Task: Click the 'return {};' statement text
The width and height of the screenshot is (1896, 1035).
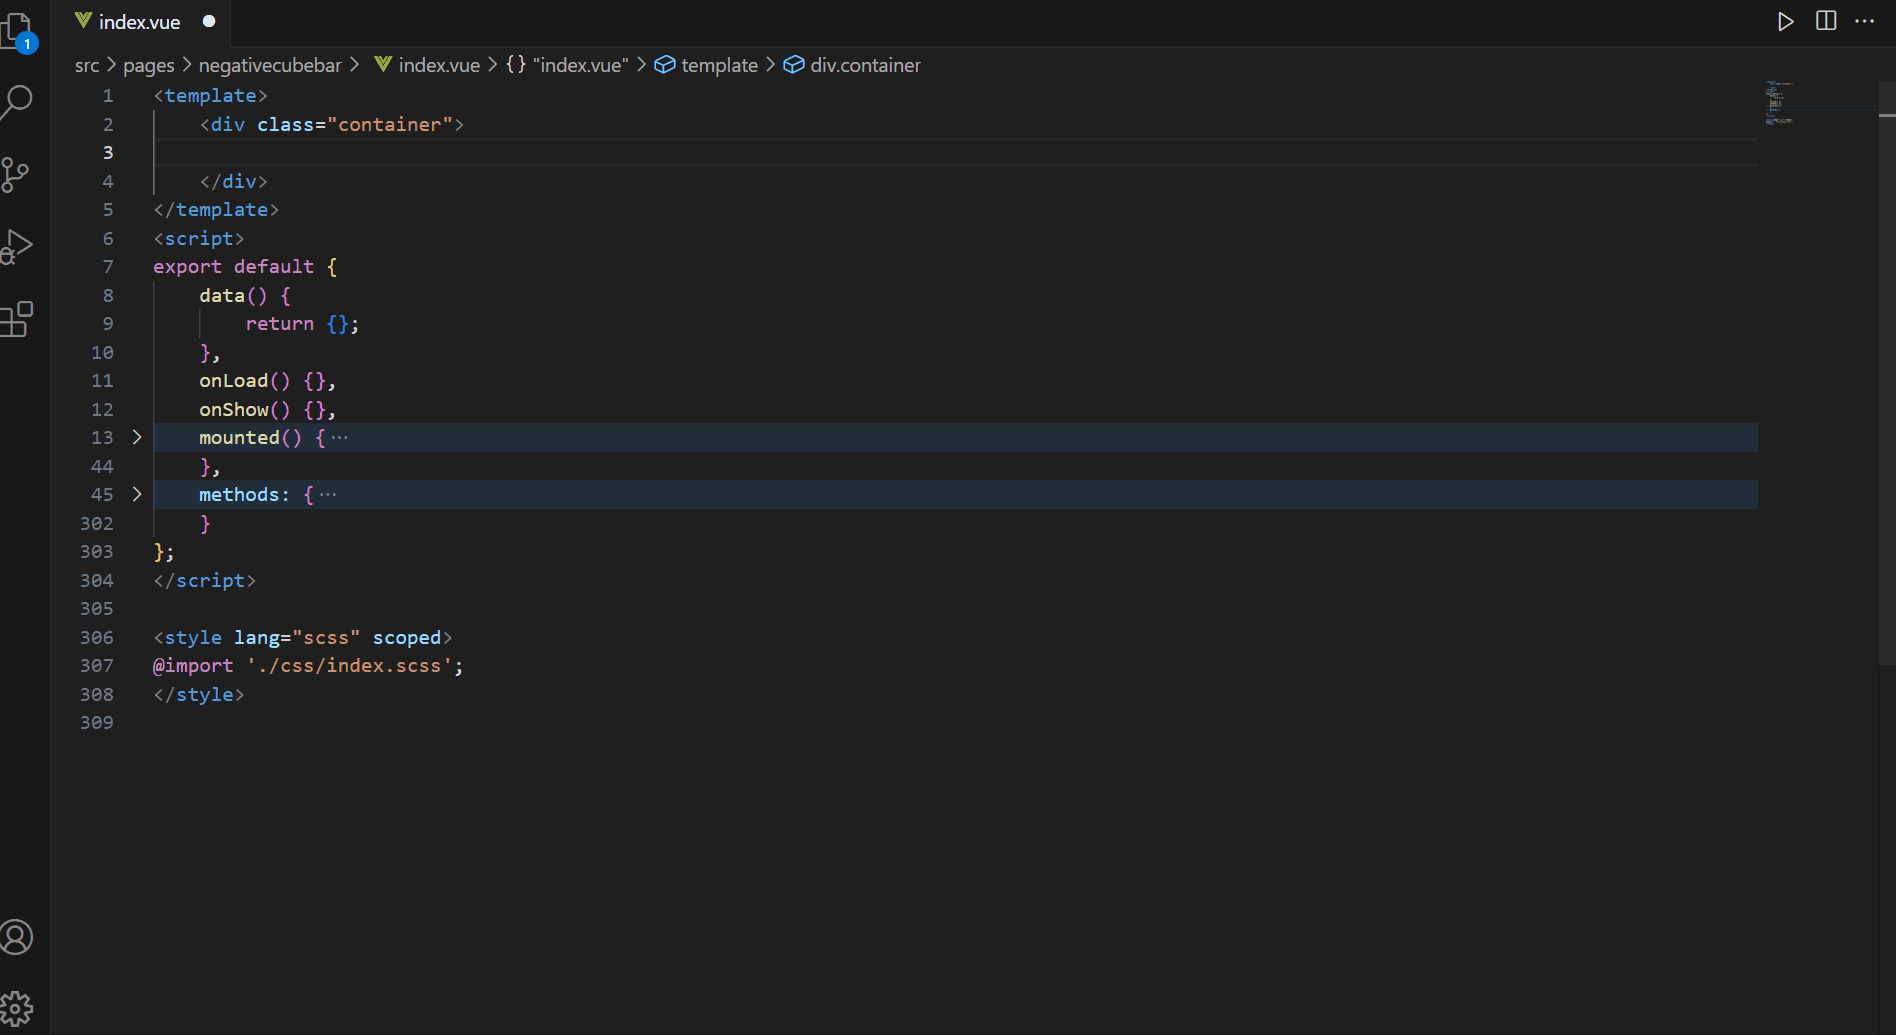Action: click(x=302, y=324)
